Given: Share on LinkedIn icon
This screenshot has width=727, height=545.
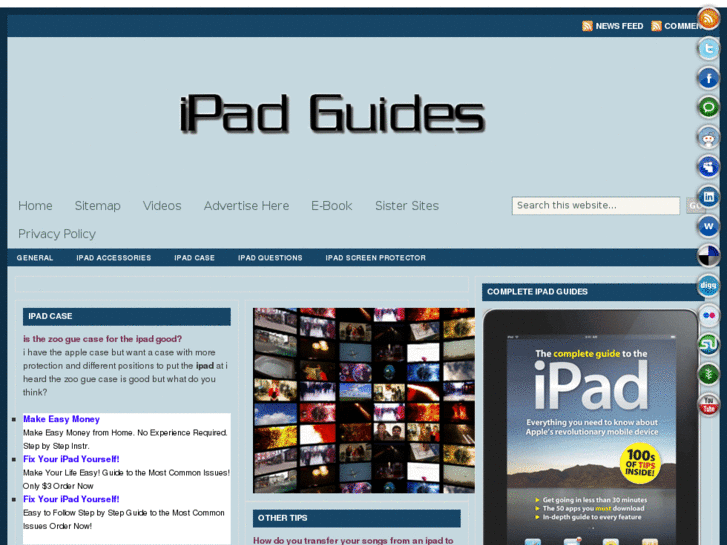Looking at the screenshot, I should coord(708,197).
